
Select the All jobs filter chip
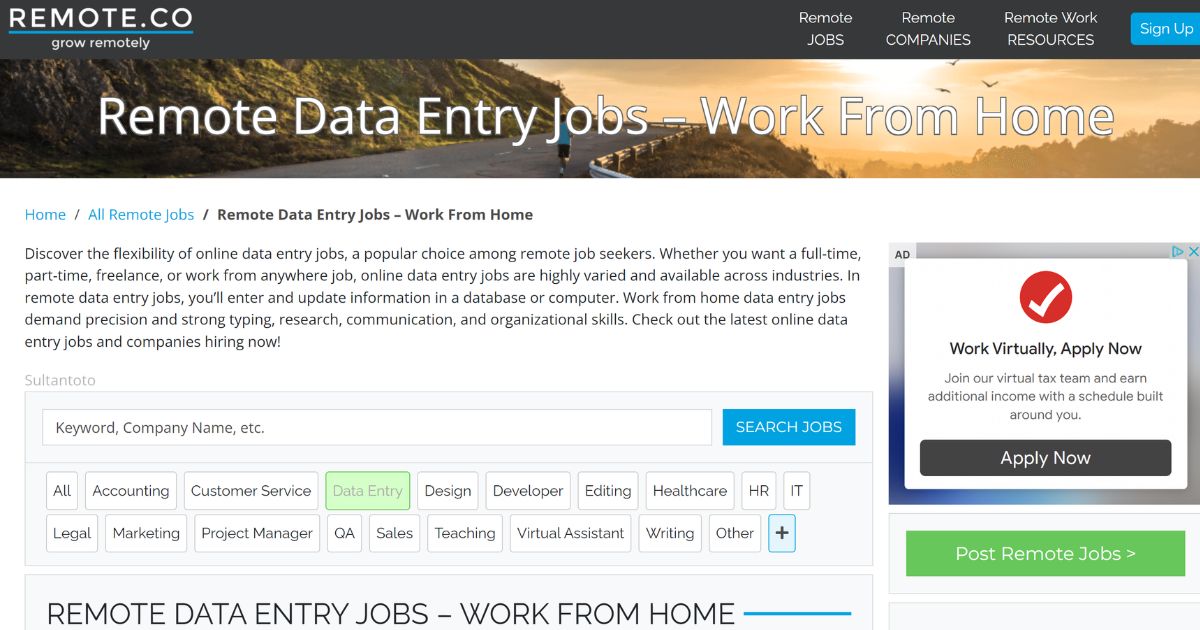click(61, 490)
